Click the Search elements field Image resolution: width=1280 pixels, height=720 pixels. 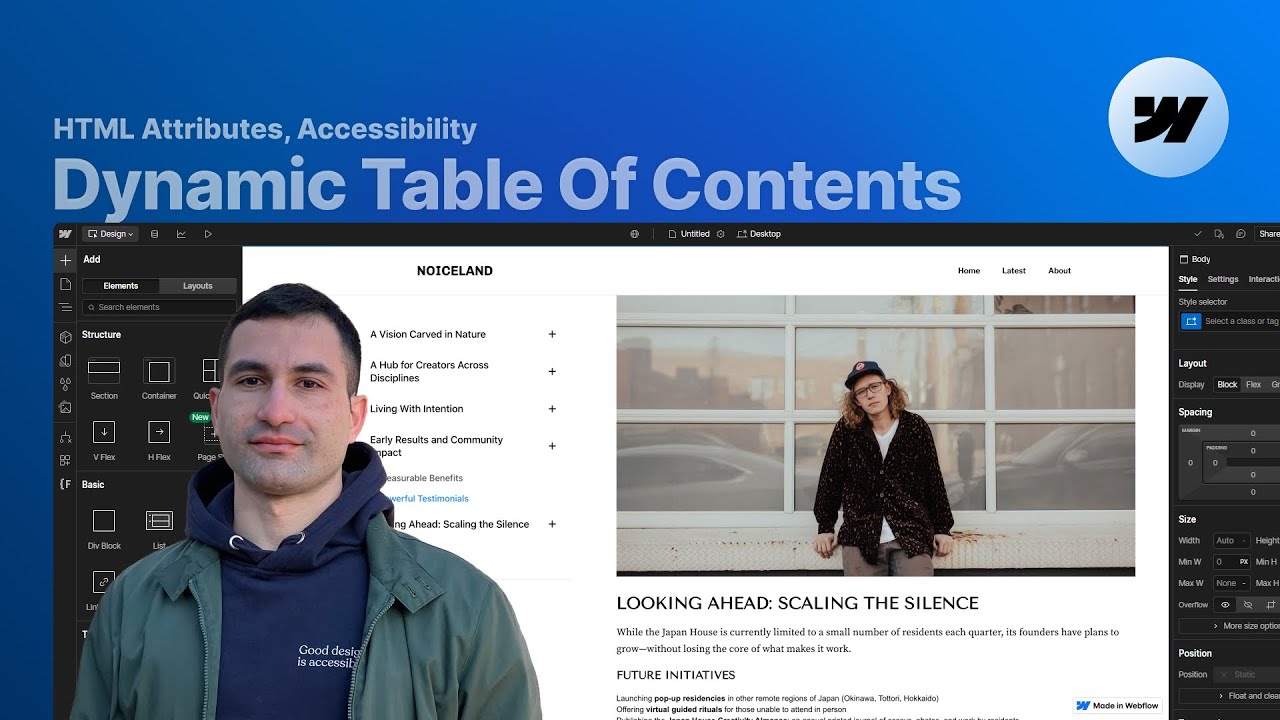[x=160, y=307]
